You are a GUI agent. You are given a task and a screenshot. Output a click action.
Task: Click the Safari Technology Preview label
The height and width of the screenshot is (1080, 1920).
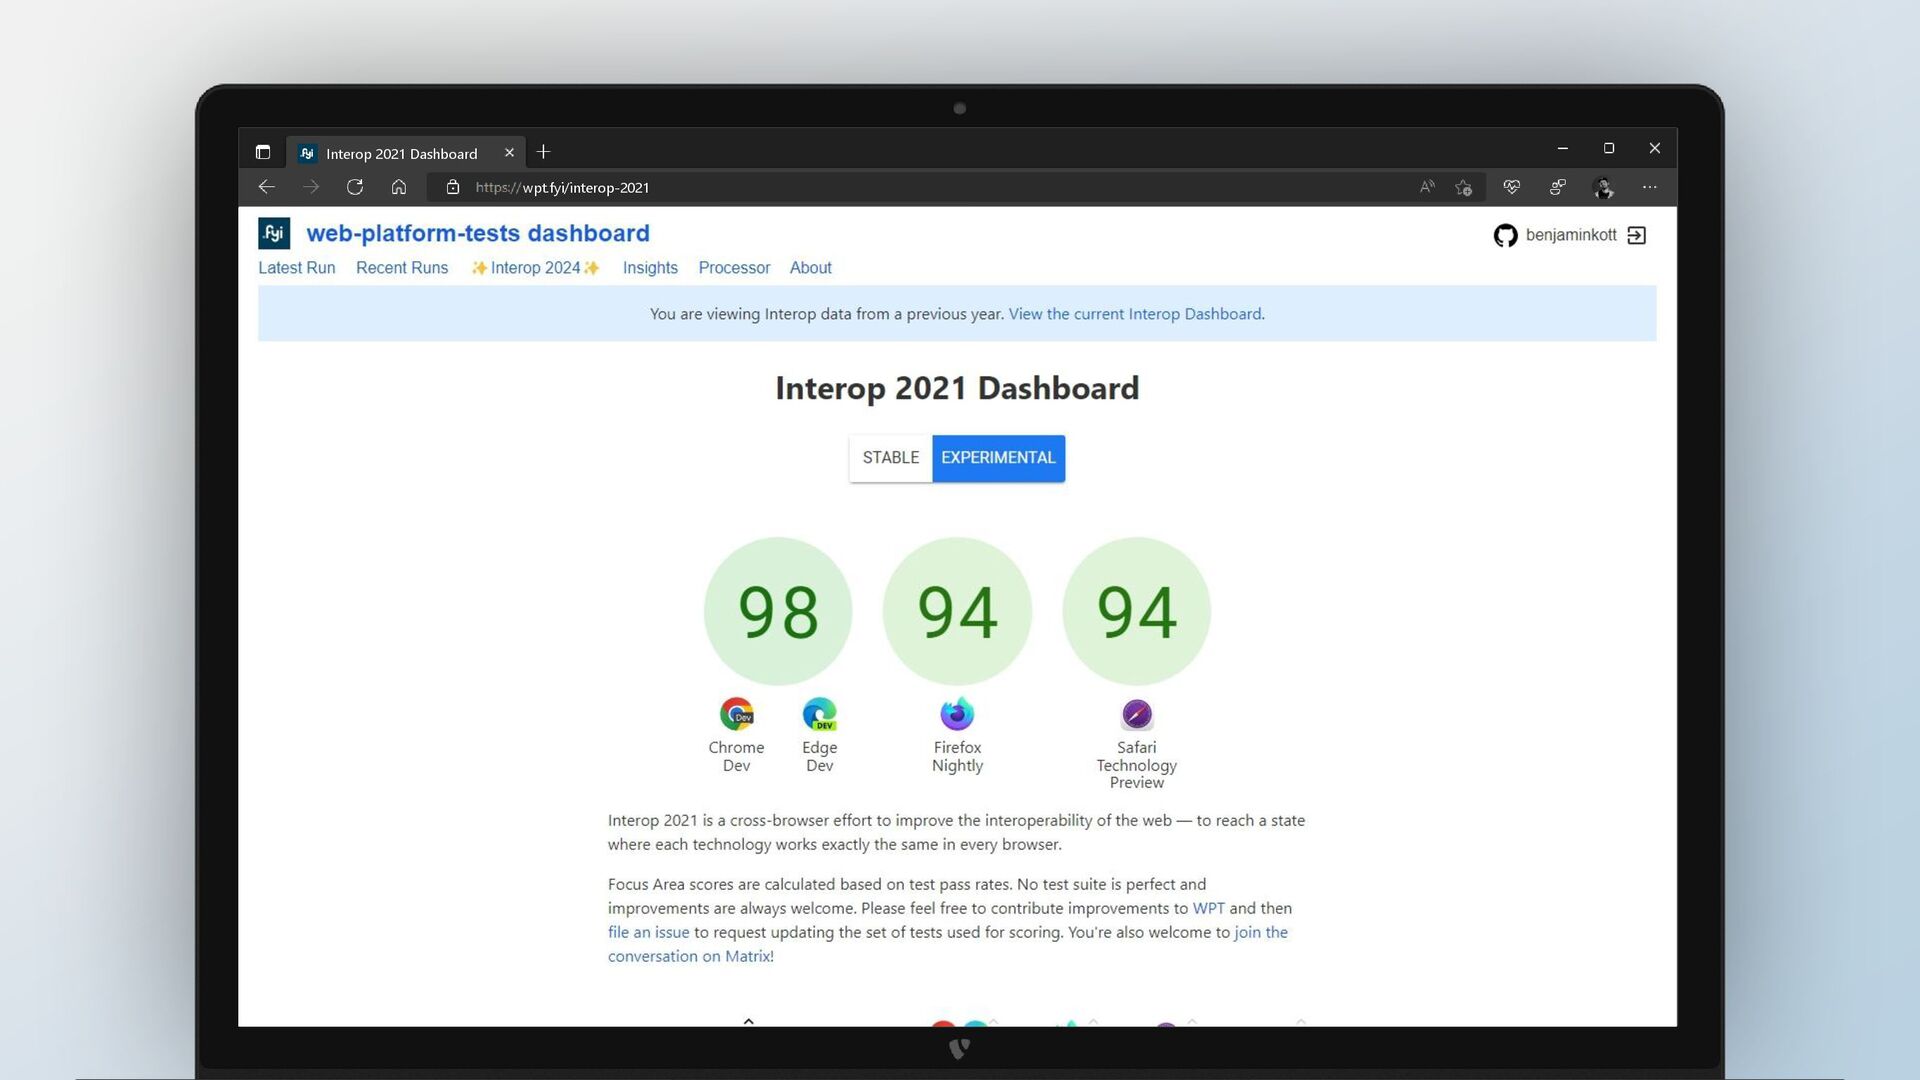[x=1137, y=765]
